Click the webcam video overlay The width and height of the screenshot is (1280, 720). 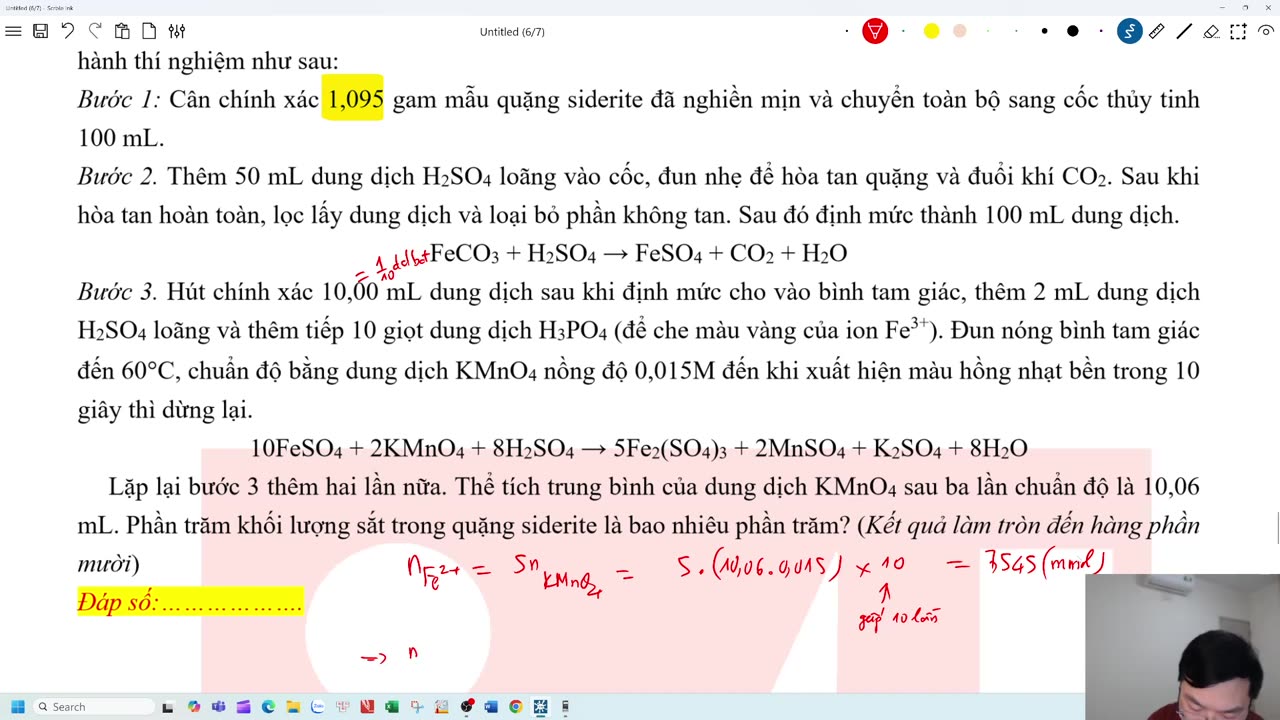1182,646
